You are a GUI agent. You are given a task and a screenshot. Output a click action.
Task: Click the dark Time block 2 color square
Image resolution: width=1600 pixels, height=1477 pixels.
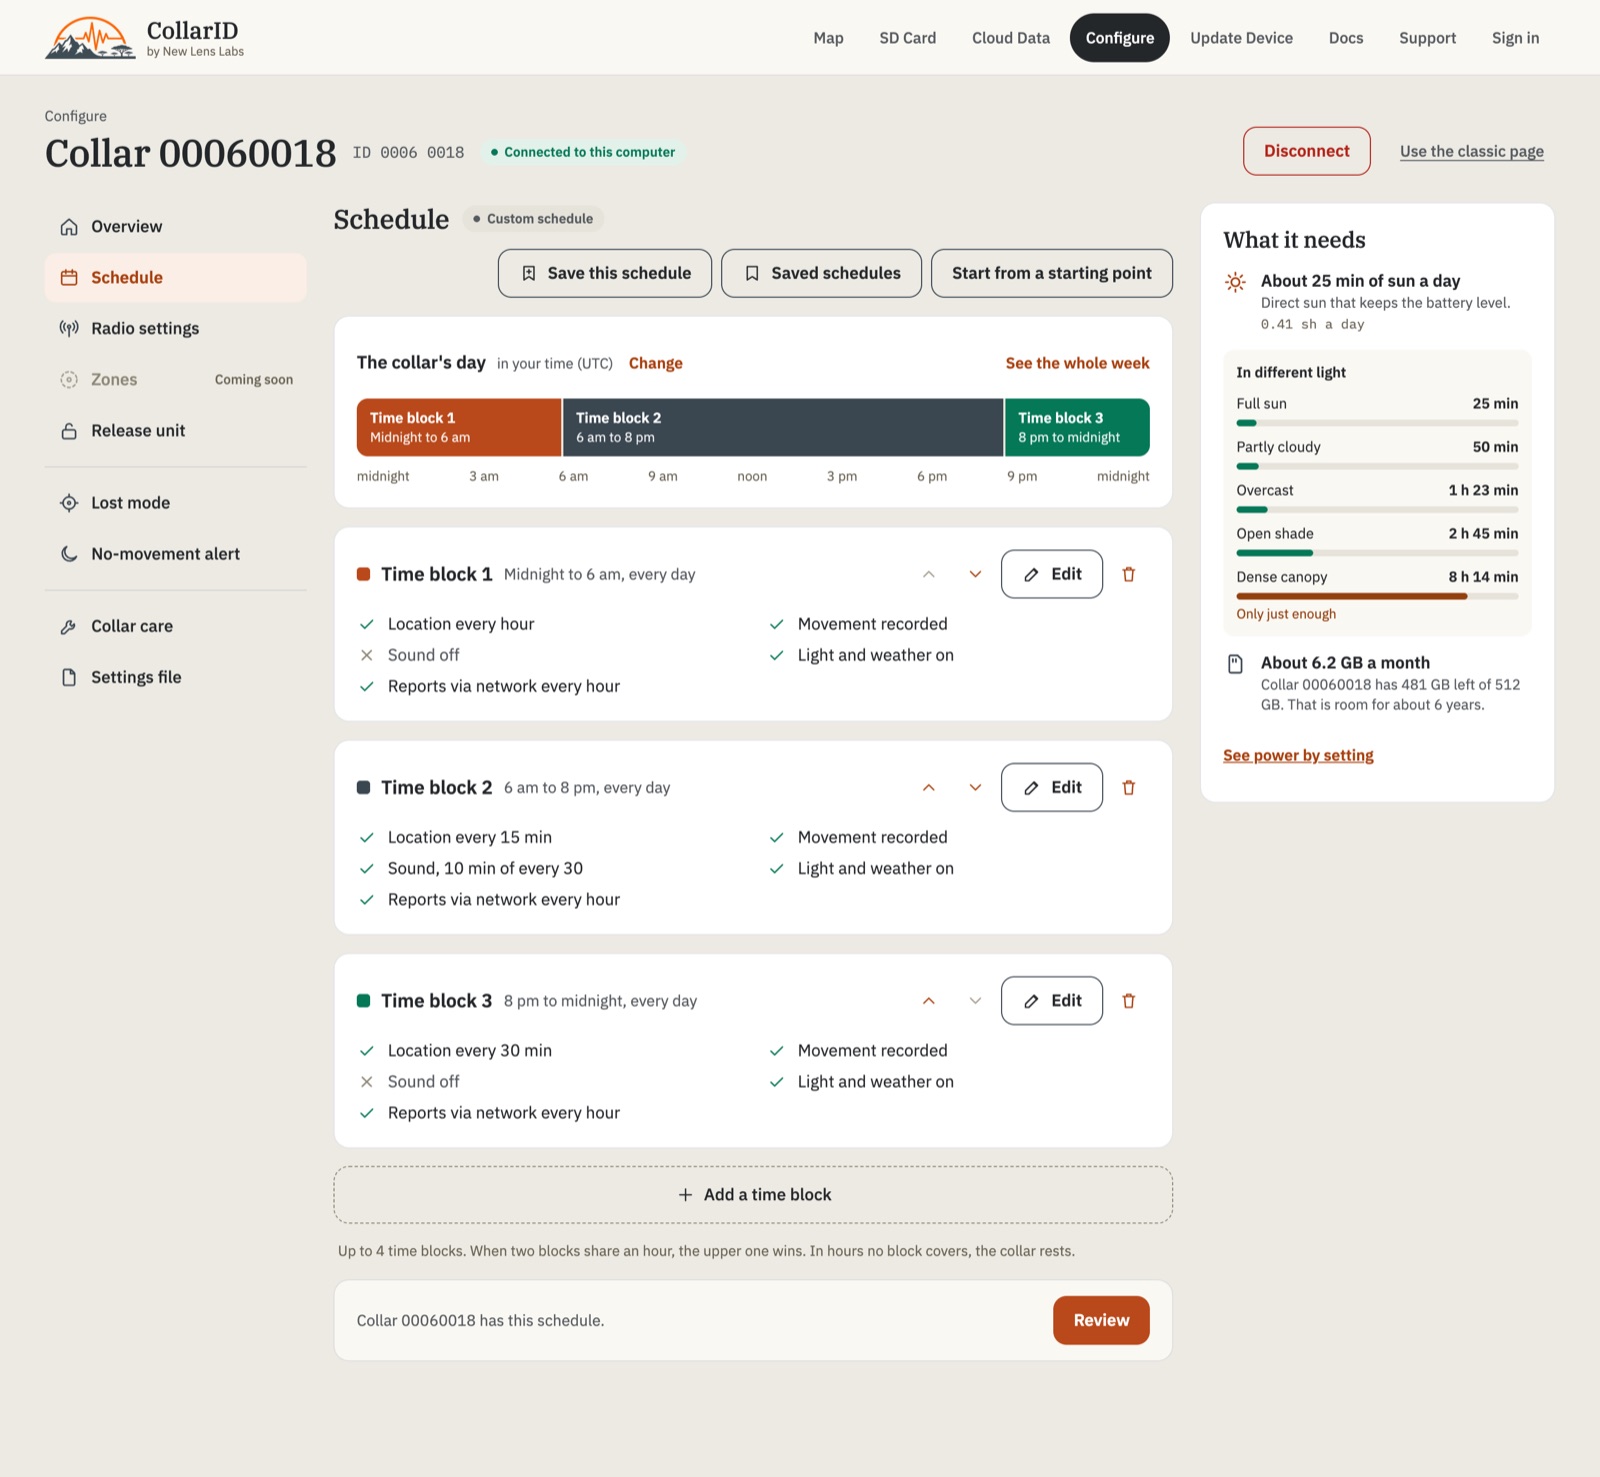(x=364, y=787)
